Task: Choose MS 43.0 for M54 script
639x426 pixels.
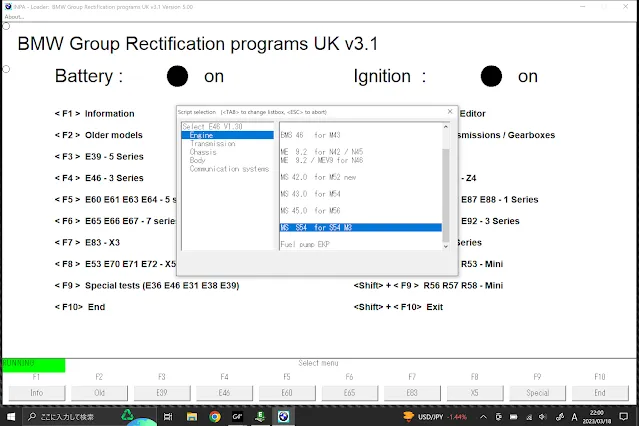Action: click(310, 194)
